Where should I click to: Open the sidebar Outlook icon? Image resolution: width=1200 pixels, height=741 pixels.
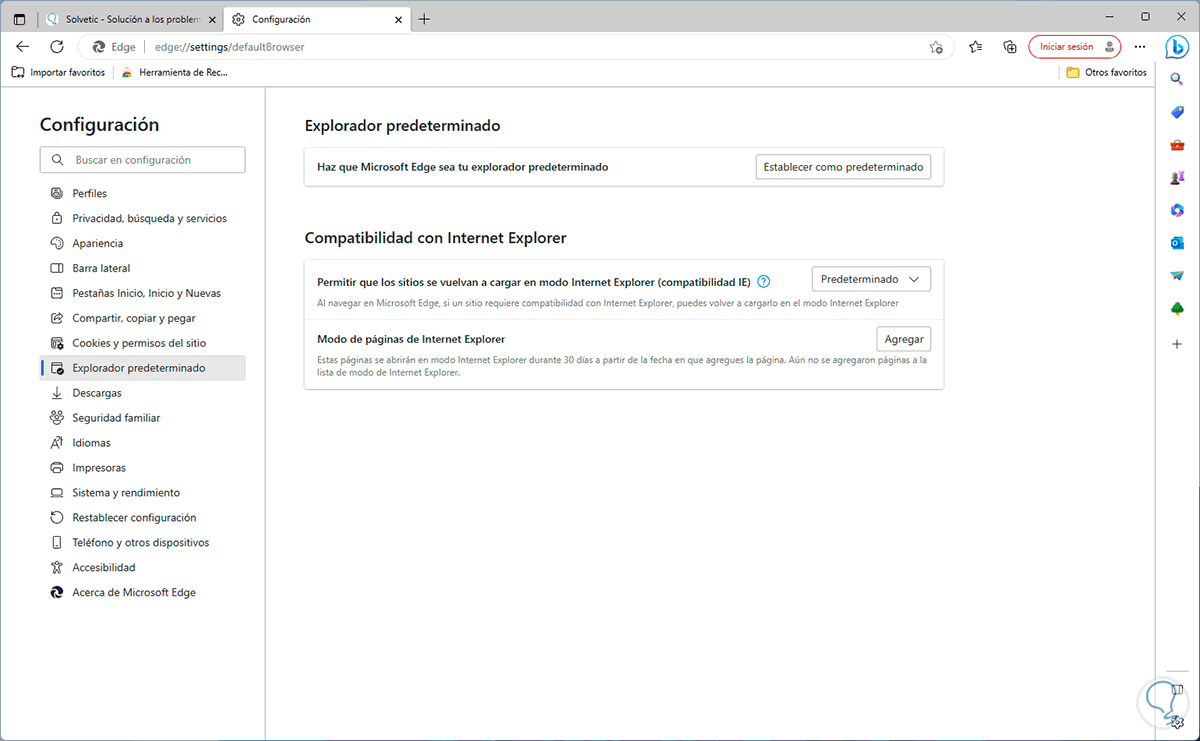coord(1177,243)
